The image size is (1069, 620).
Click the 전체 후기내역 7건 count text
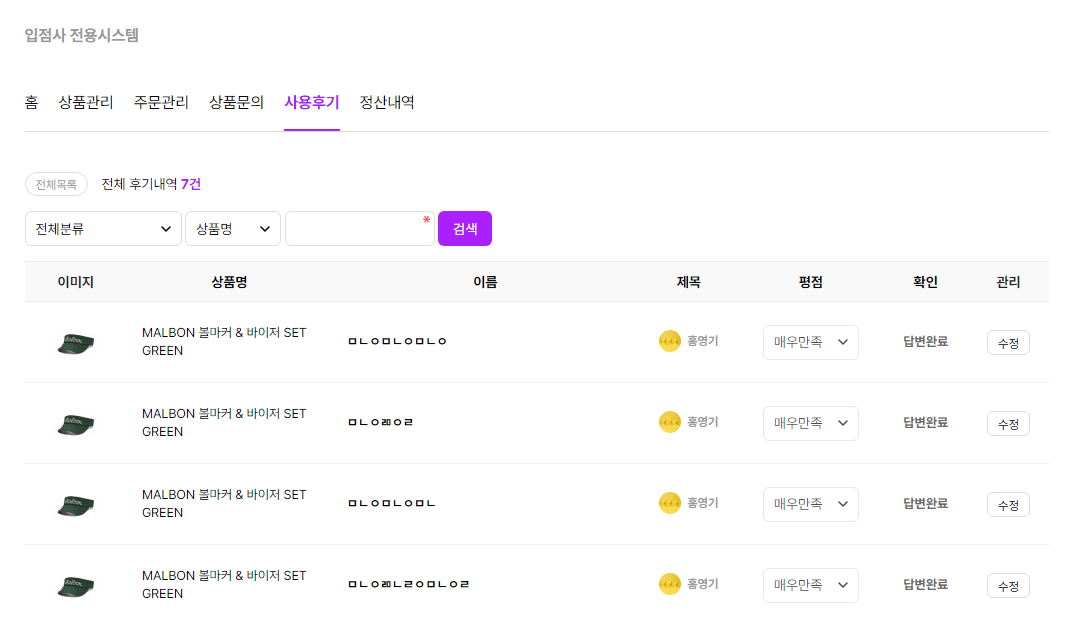(151, 184)
